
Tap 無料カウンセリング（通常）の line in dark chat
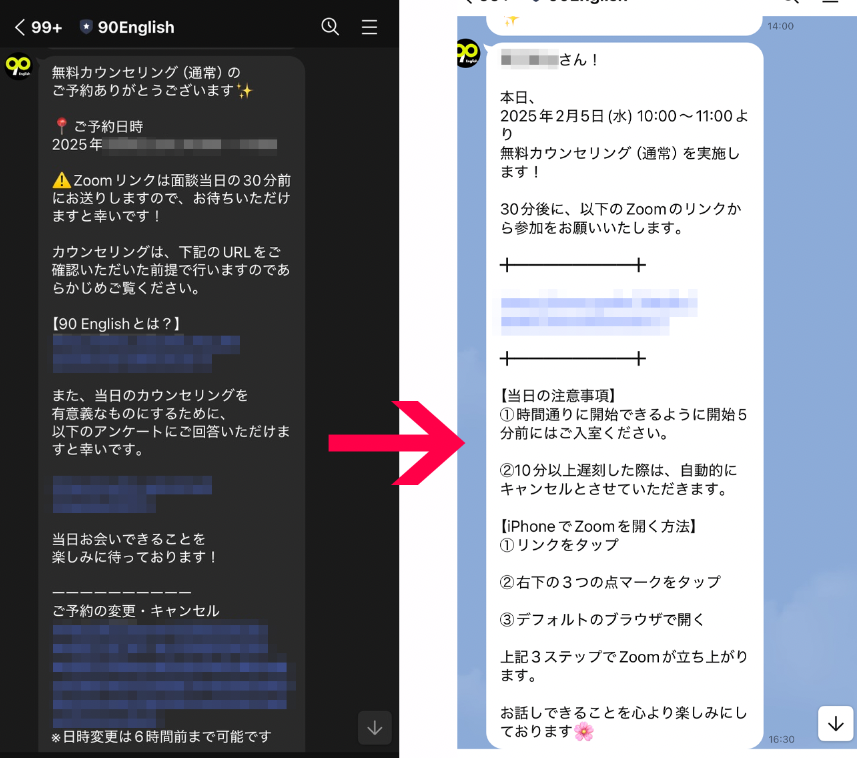point(146,72)
